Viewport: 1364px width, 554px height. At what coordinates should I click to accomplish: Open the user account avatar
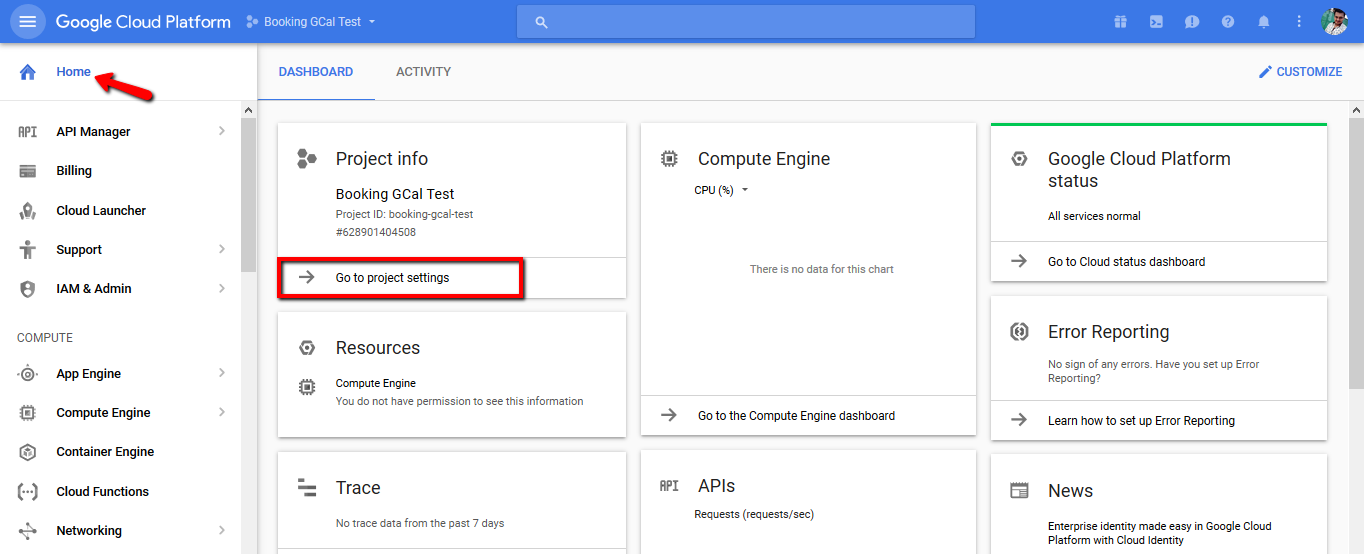coord(1335,21)
